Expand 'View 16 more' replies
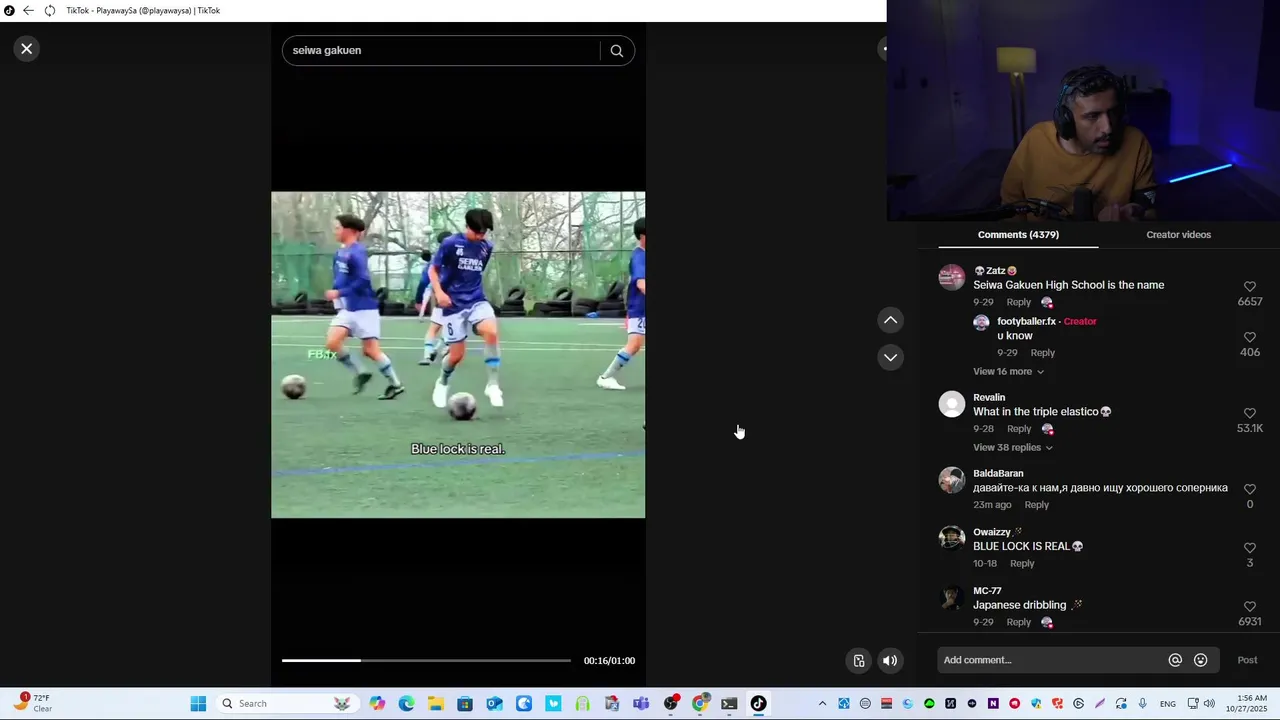The height and width of the screenshot is (720, 1280). click(x=1008, y=372)
